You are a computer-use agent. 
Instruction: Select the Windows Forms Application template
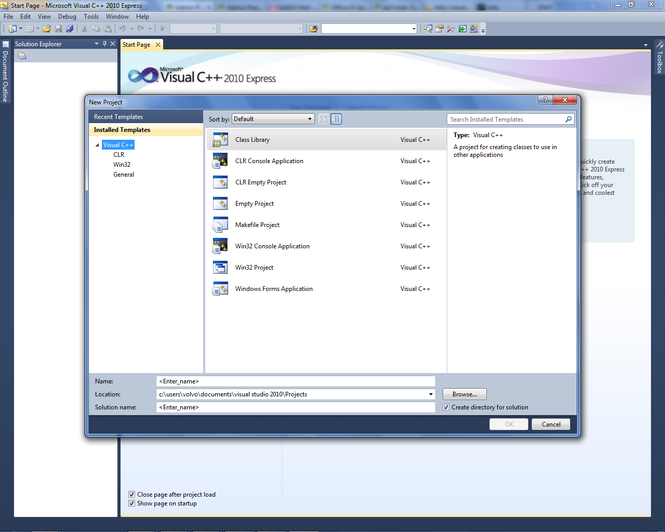point(327,288)
